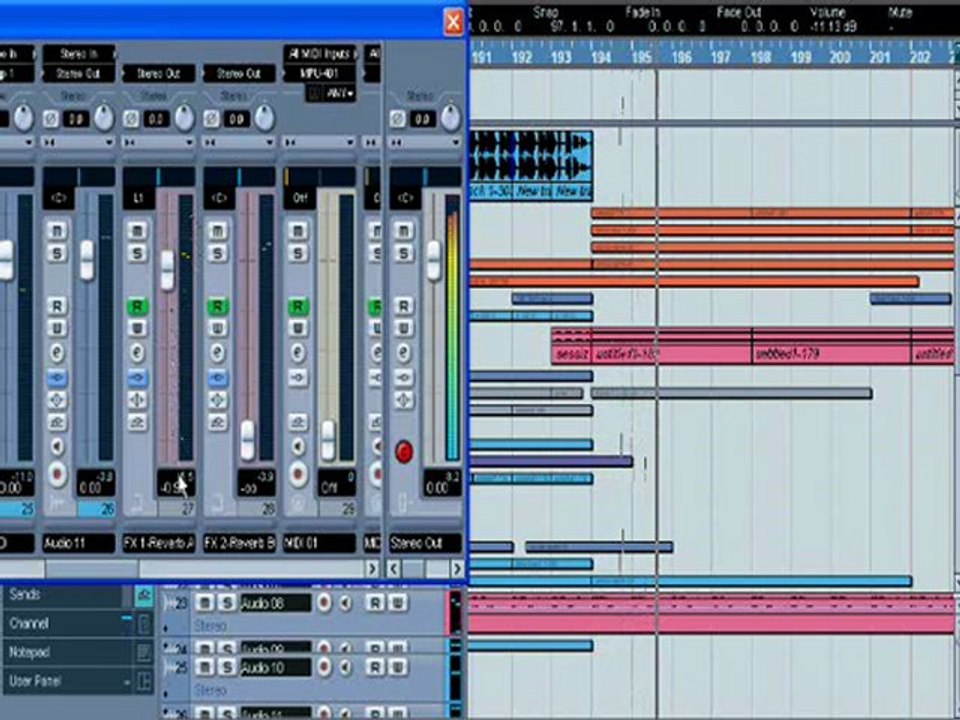Solo the FX 1-Reverb A channel
The height and width of the screenshot is (720, 960).
(137, 253)
